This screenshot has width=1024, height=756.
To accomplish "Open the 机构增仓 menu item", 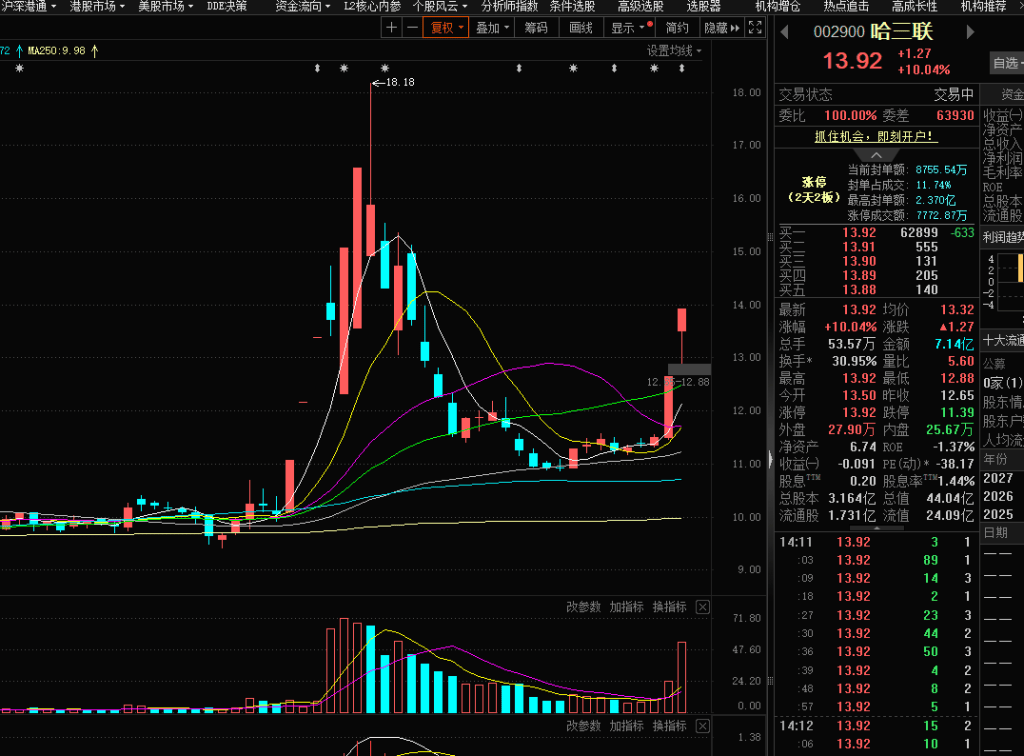I will [x=778, y=7].
